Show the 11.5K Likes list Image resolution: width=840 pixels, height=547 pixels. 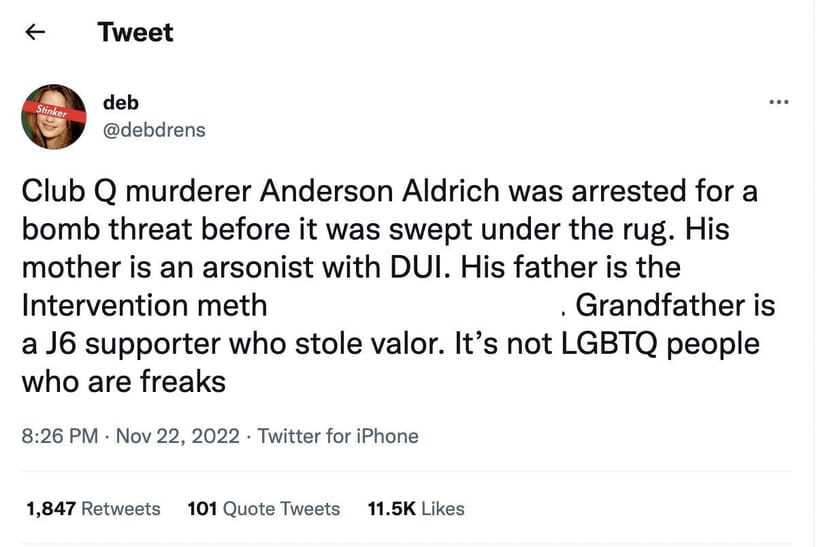(x=416, y=509)
